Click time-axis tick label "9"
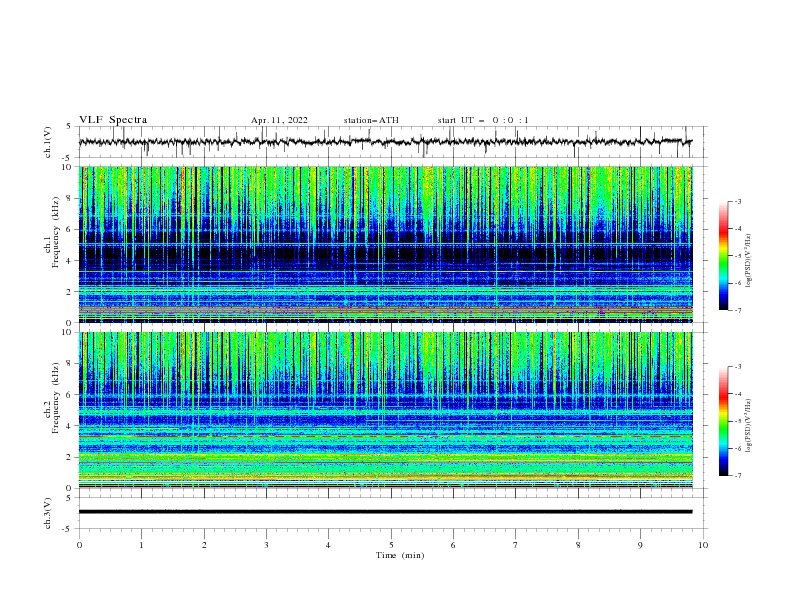 tap(641, 545)
